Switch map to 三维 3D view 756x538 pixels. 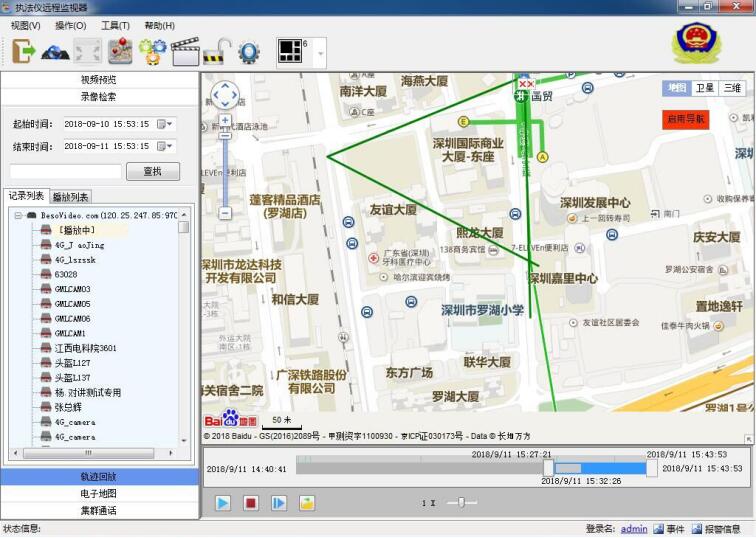point(732,88)
